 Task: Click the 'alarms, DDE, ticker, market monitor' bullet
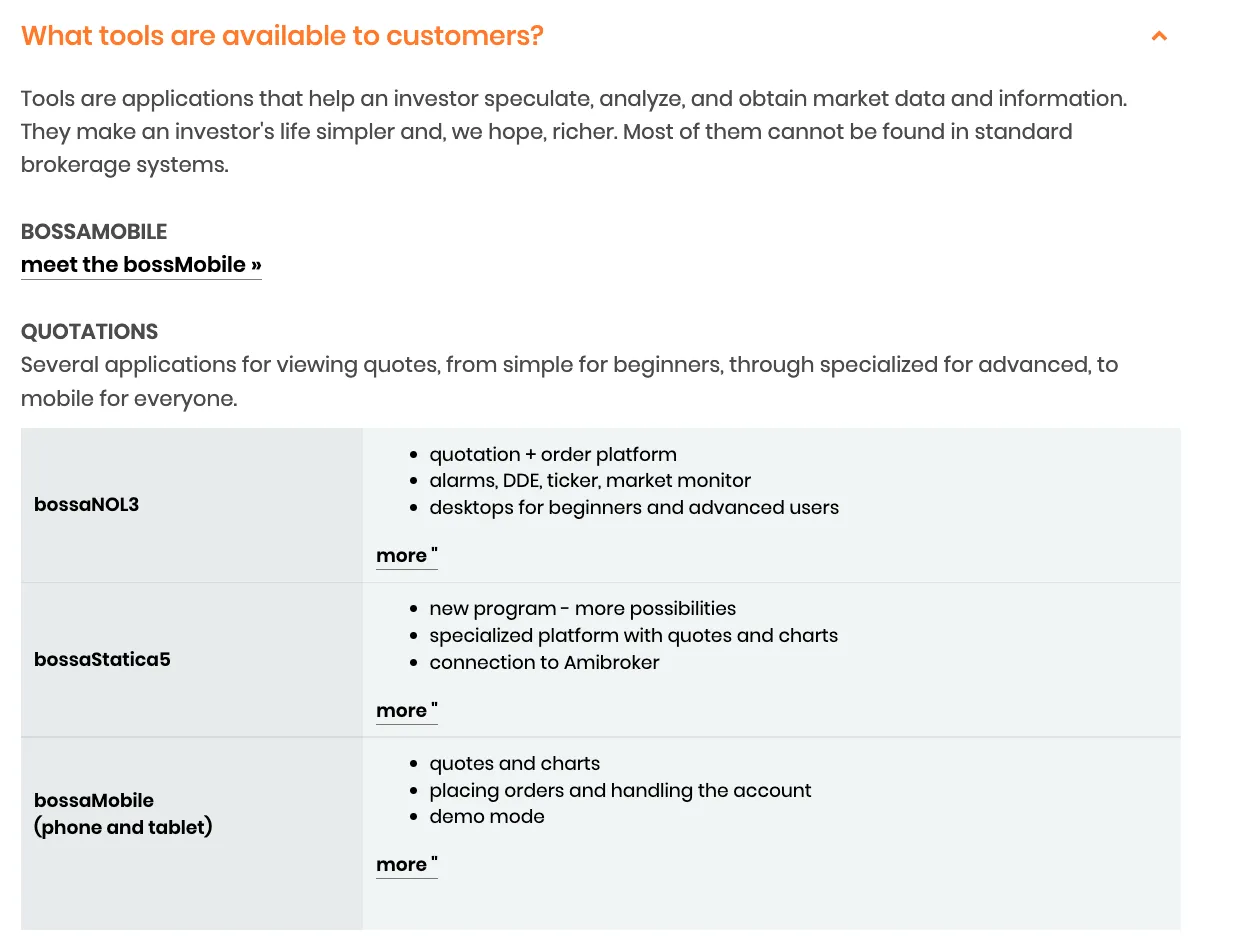pos(590,481)
